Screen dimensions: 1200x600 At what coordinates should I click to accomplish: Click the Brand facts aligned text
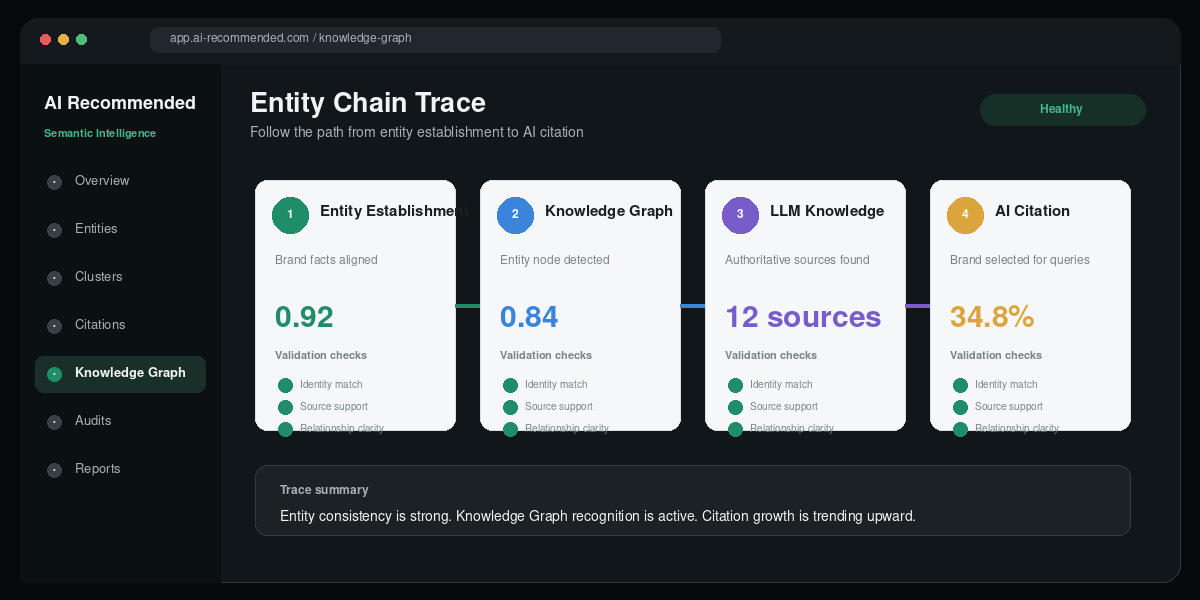point(326,260)
